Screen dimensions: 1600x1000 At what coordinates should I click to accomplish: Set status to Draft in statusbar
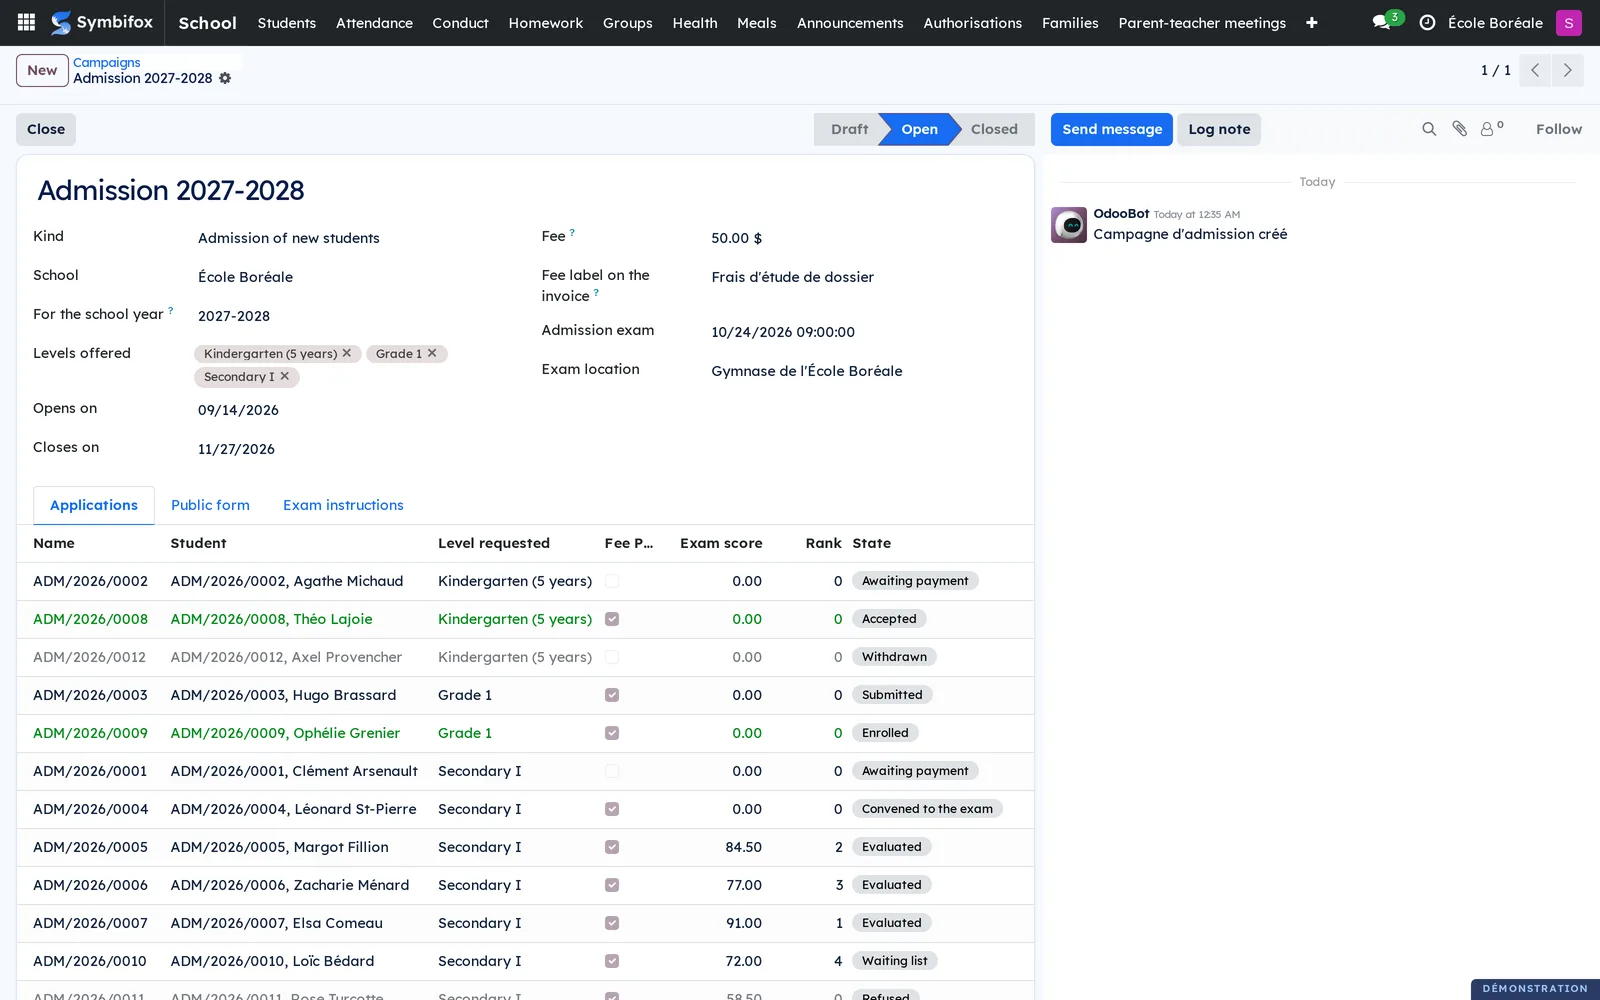point(849,129)
